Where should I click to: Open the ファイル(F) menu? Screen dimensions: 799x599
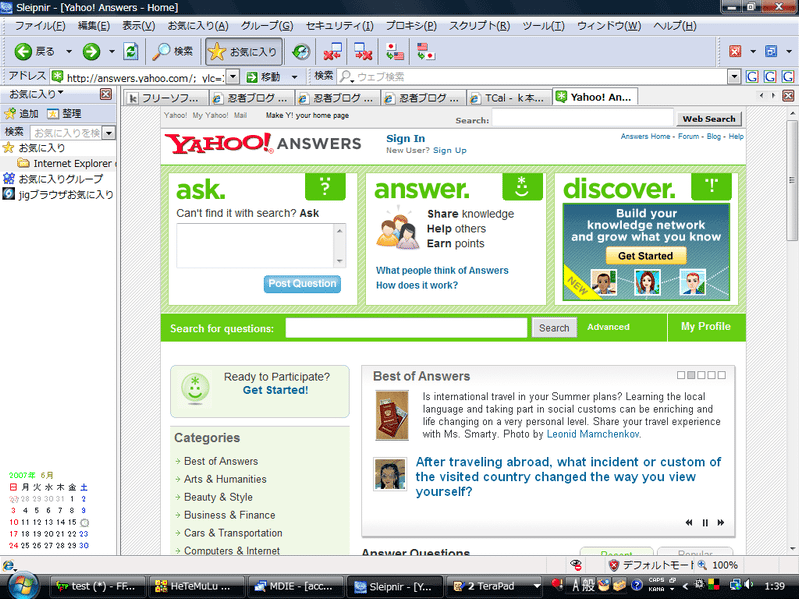click(x=40, y=26)
